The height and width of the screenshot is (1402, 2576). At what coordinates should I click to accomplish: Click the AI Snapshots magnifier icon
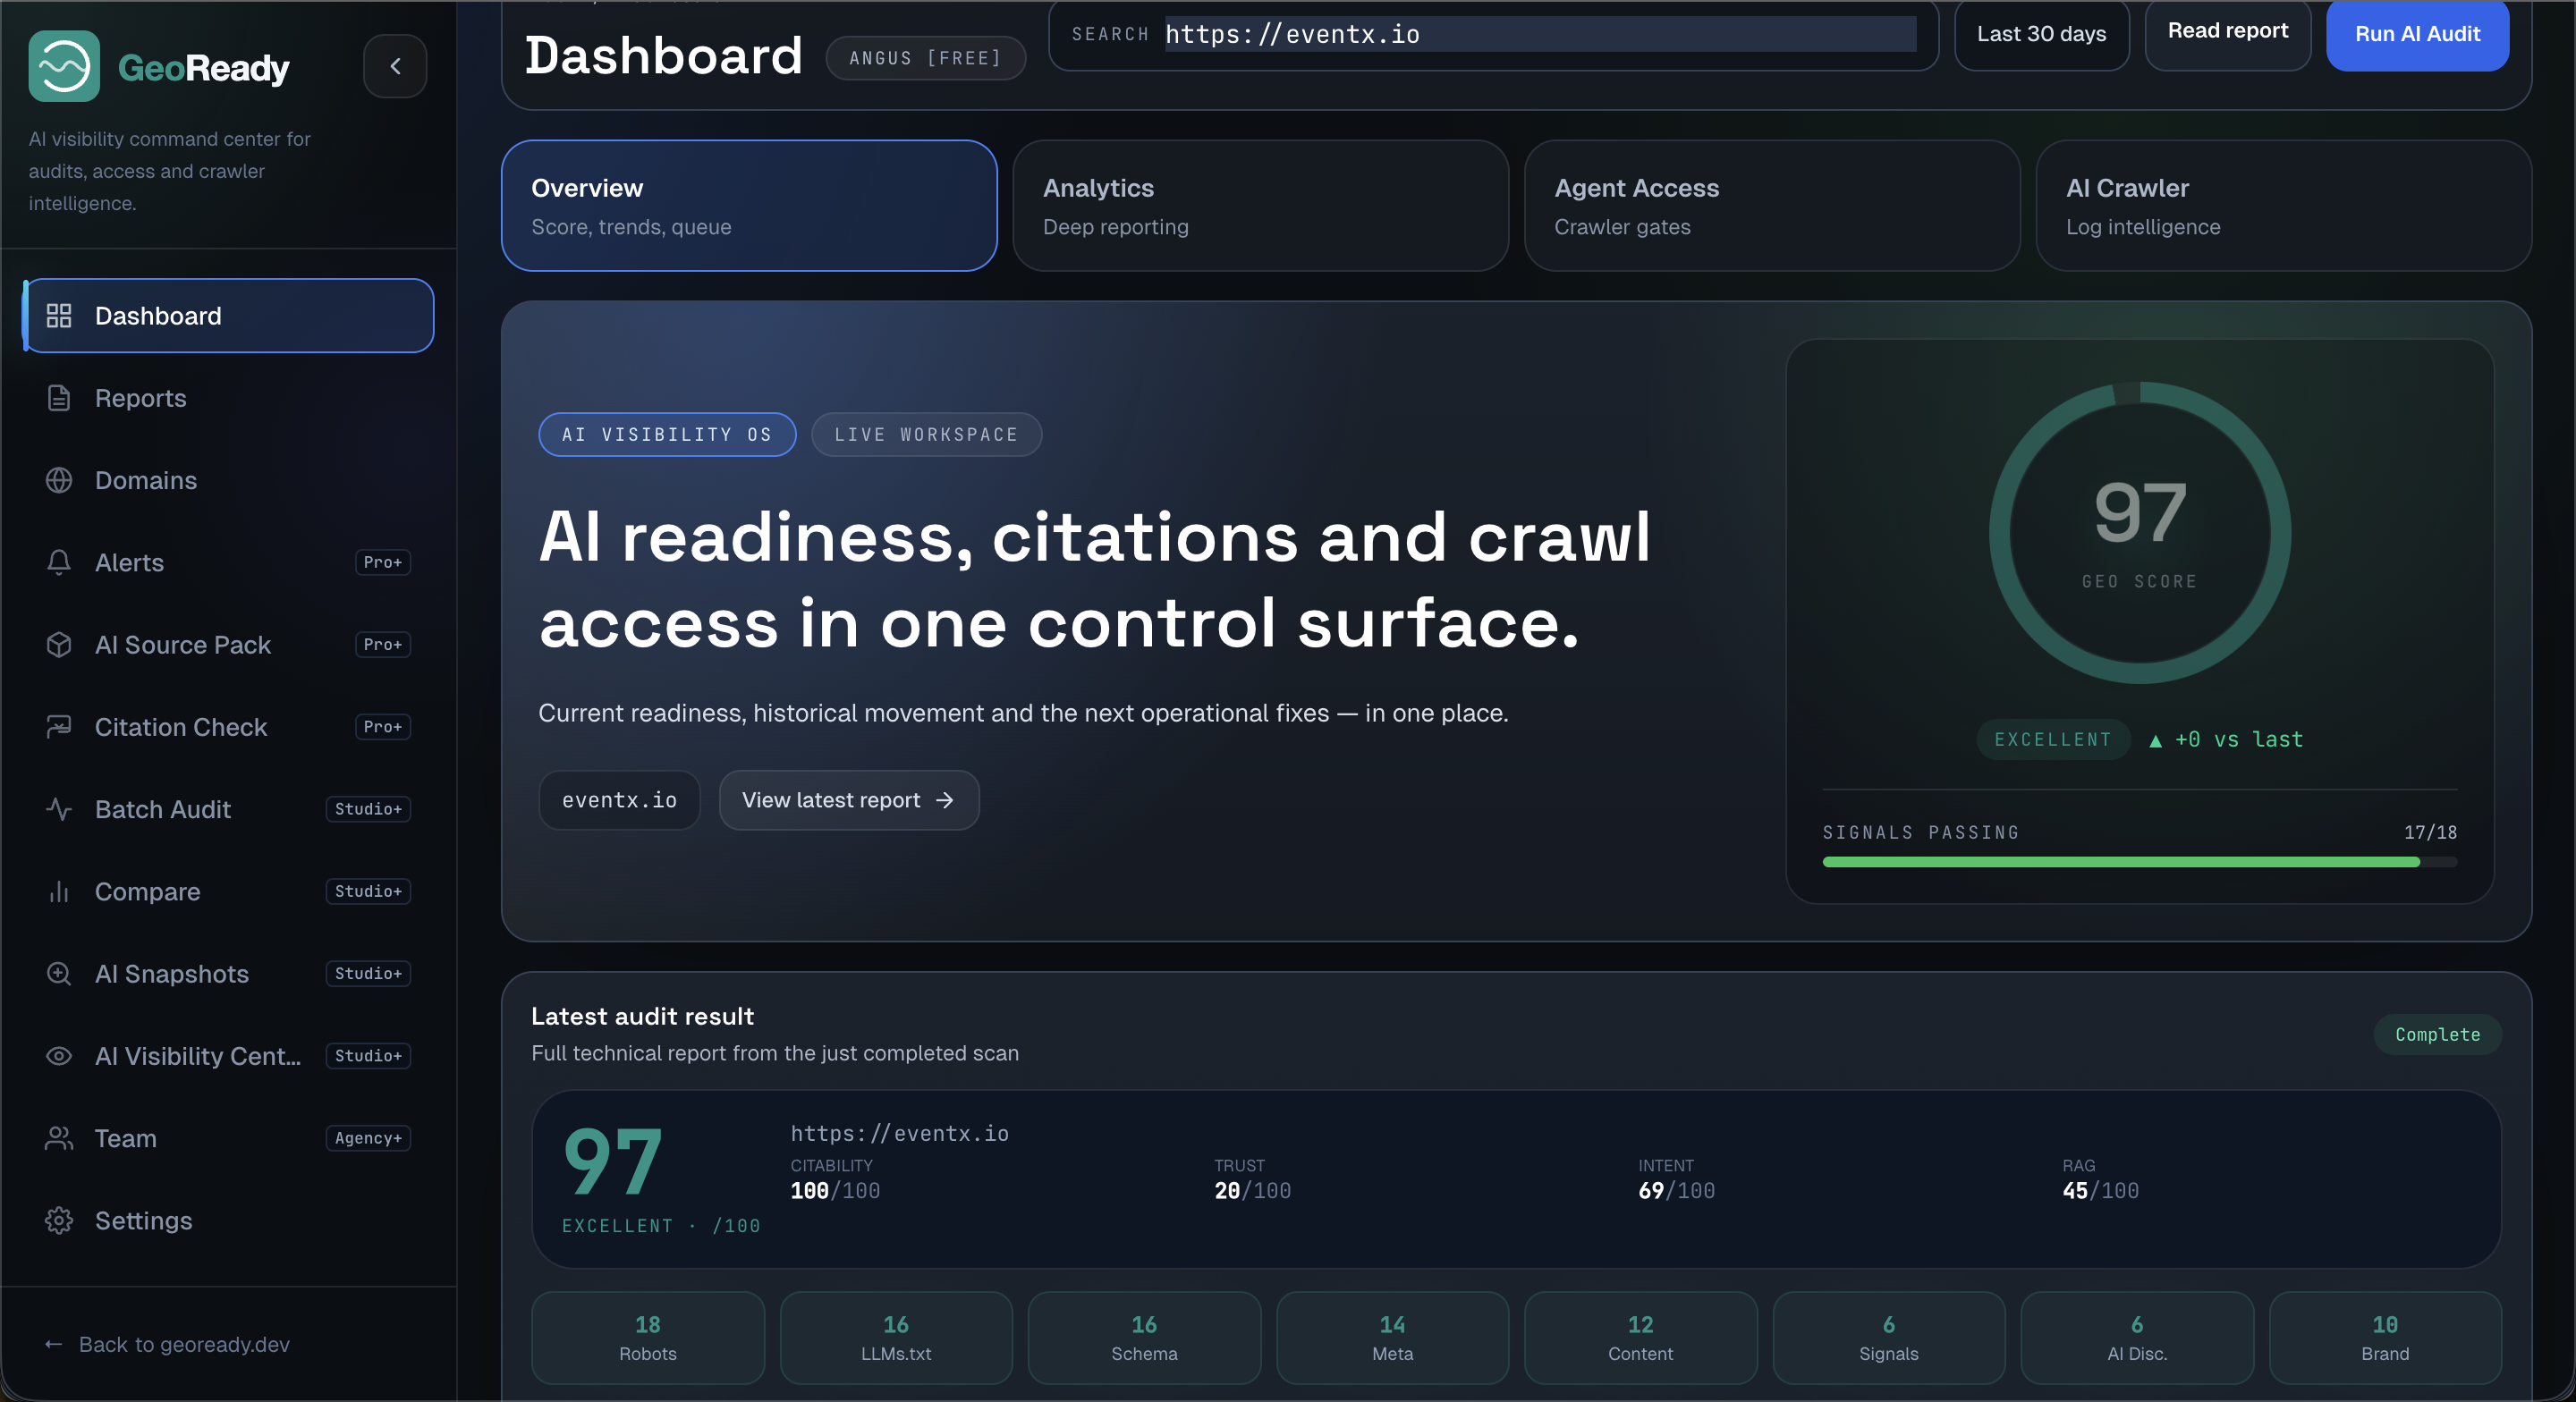[x=59, y=973]
